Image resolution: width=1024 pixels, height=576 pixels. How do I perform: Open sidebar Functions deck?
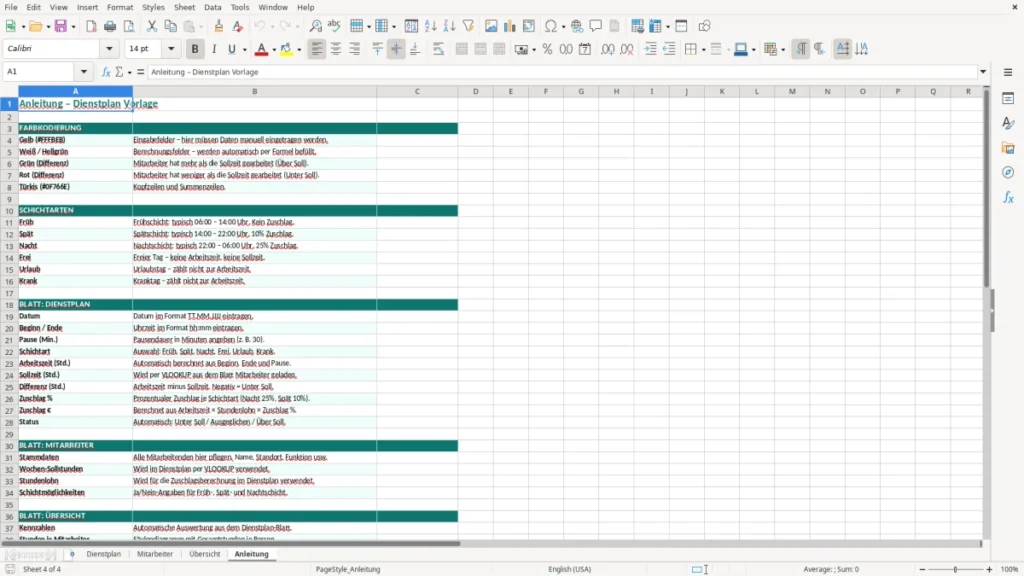[x=1008, y=197]
